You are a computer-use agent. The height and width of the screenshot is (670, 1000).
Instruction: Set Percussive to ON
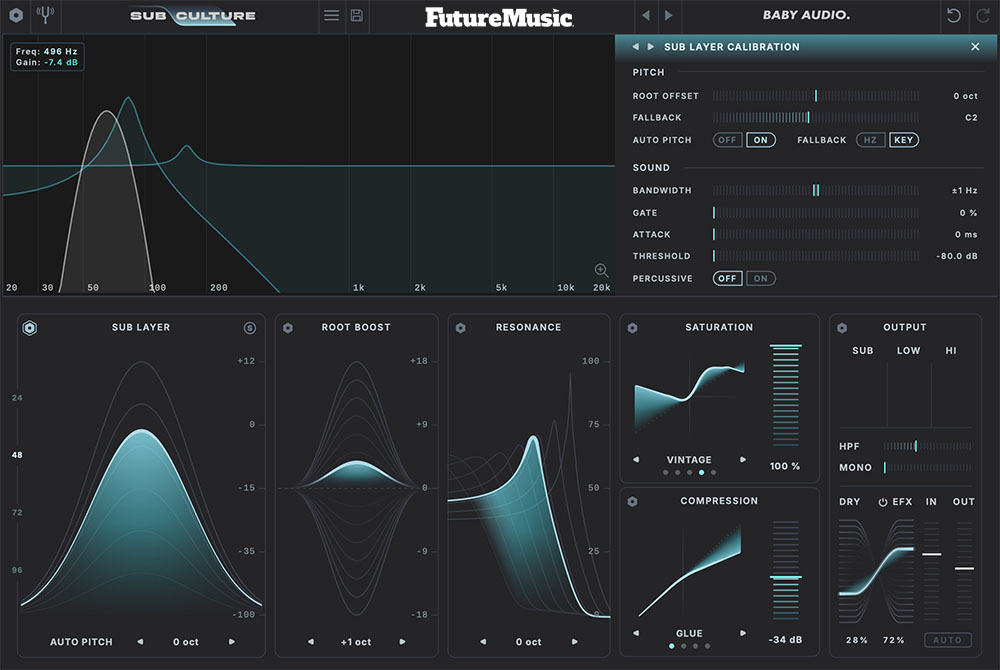(x=761, y=279)
